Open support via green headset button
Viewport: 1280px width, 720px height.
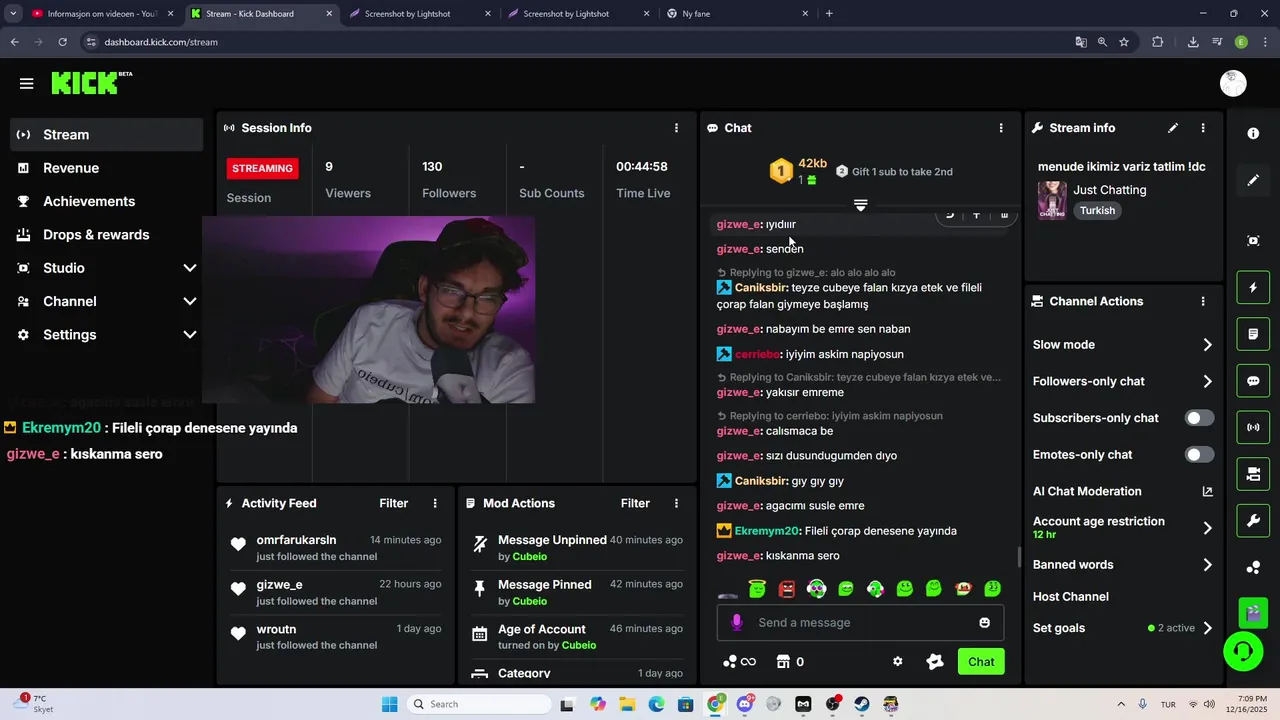pyautogui.click(x=1243, y=652)
